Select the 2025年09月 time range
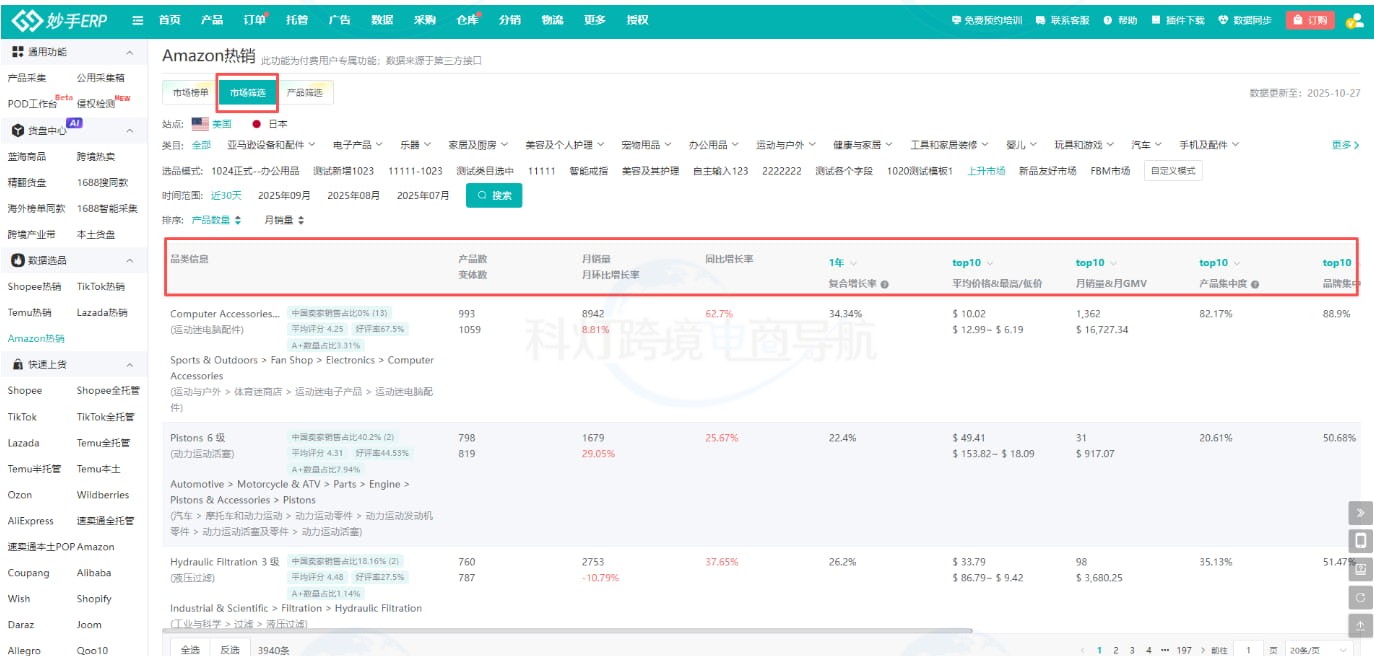1374x656 pixels. click(x=284, y=195)
